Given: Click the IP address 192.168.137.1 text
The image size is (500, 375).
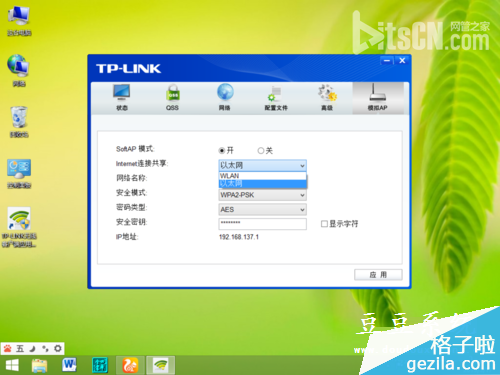Looking at the screenshot, I should (x=239, y=237).
